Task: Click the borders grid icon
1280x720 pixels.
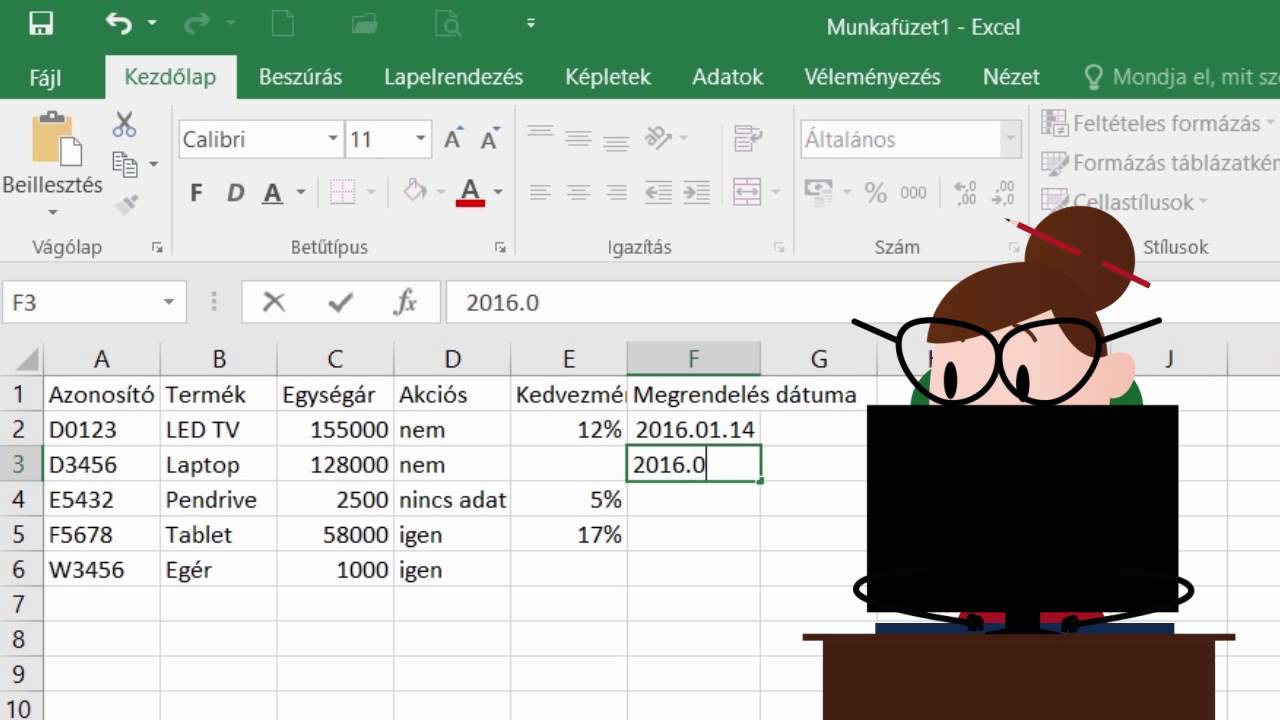Action: point(343,192)
